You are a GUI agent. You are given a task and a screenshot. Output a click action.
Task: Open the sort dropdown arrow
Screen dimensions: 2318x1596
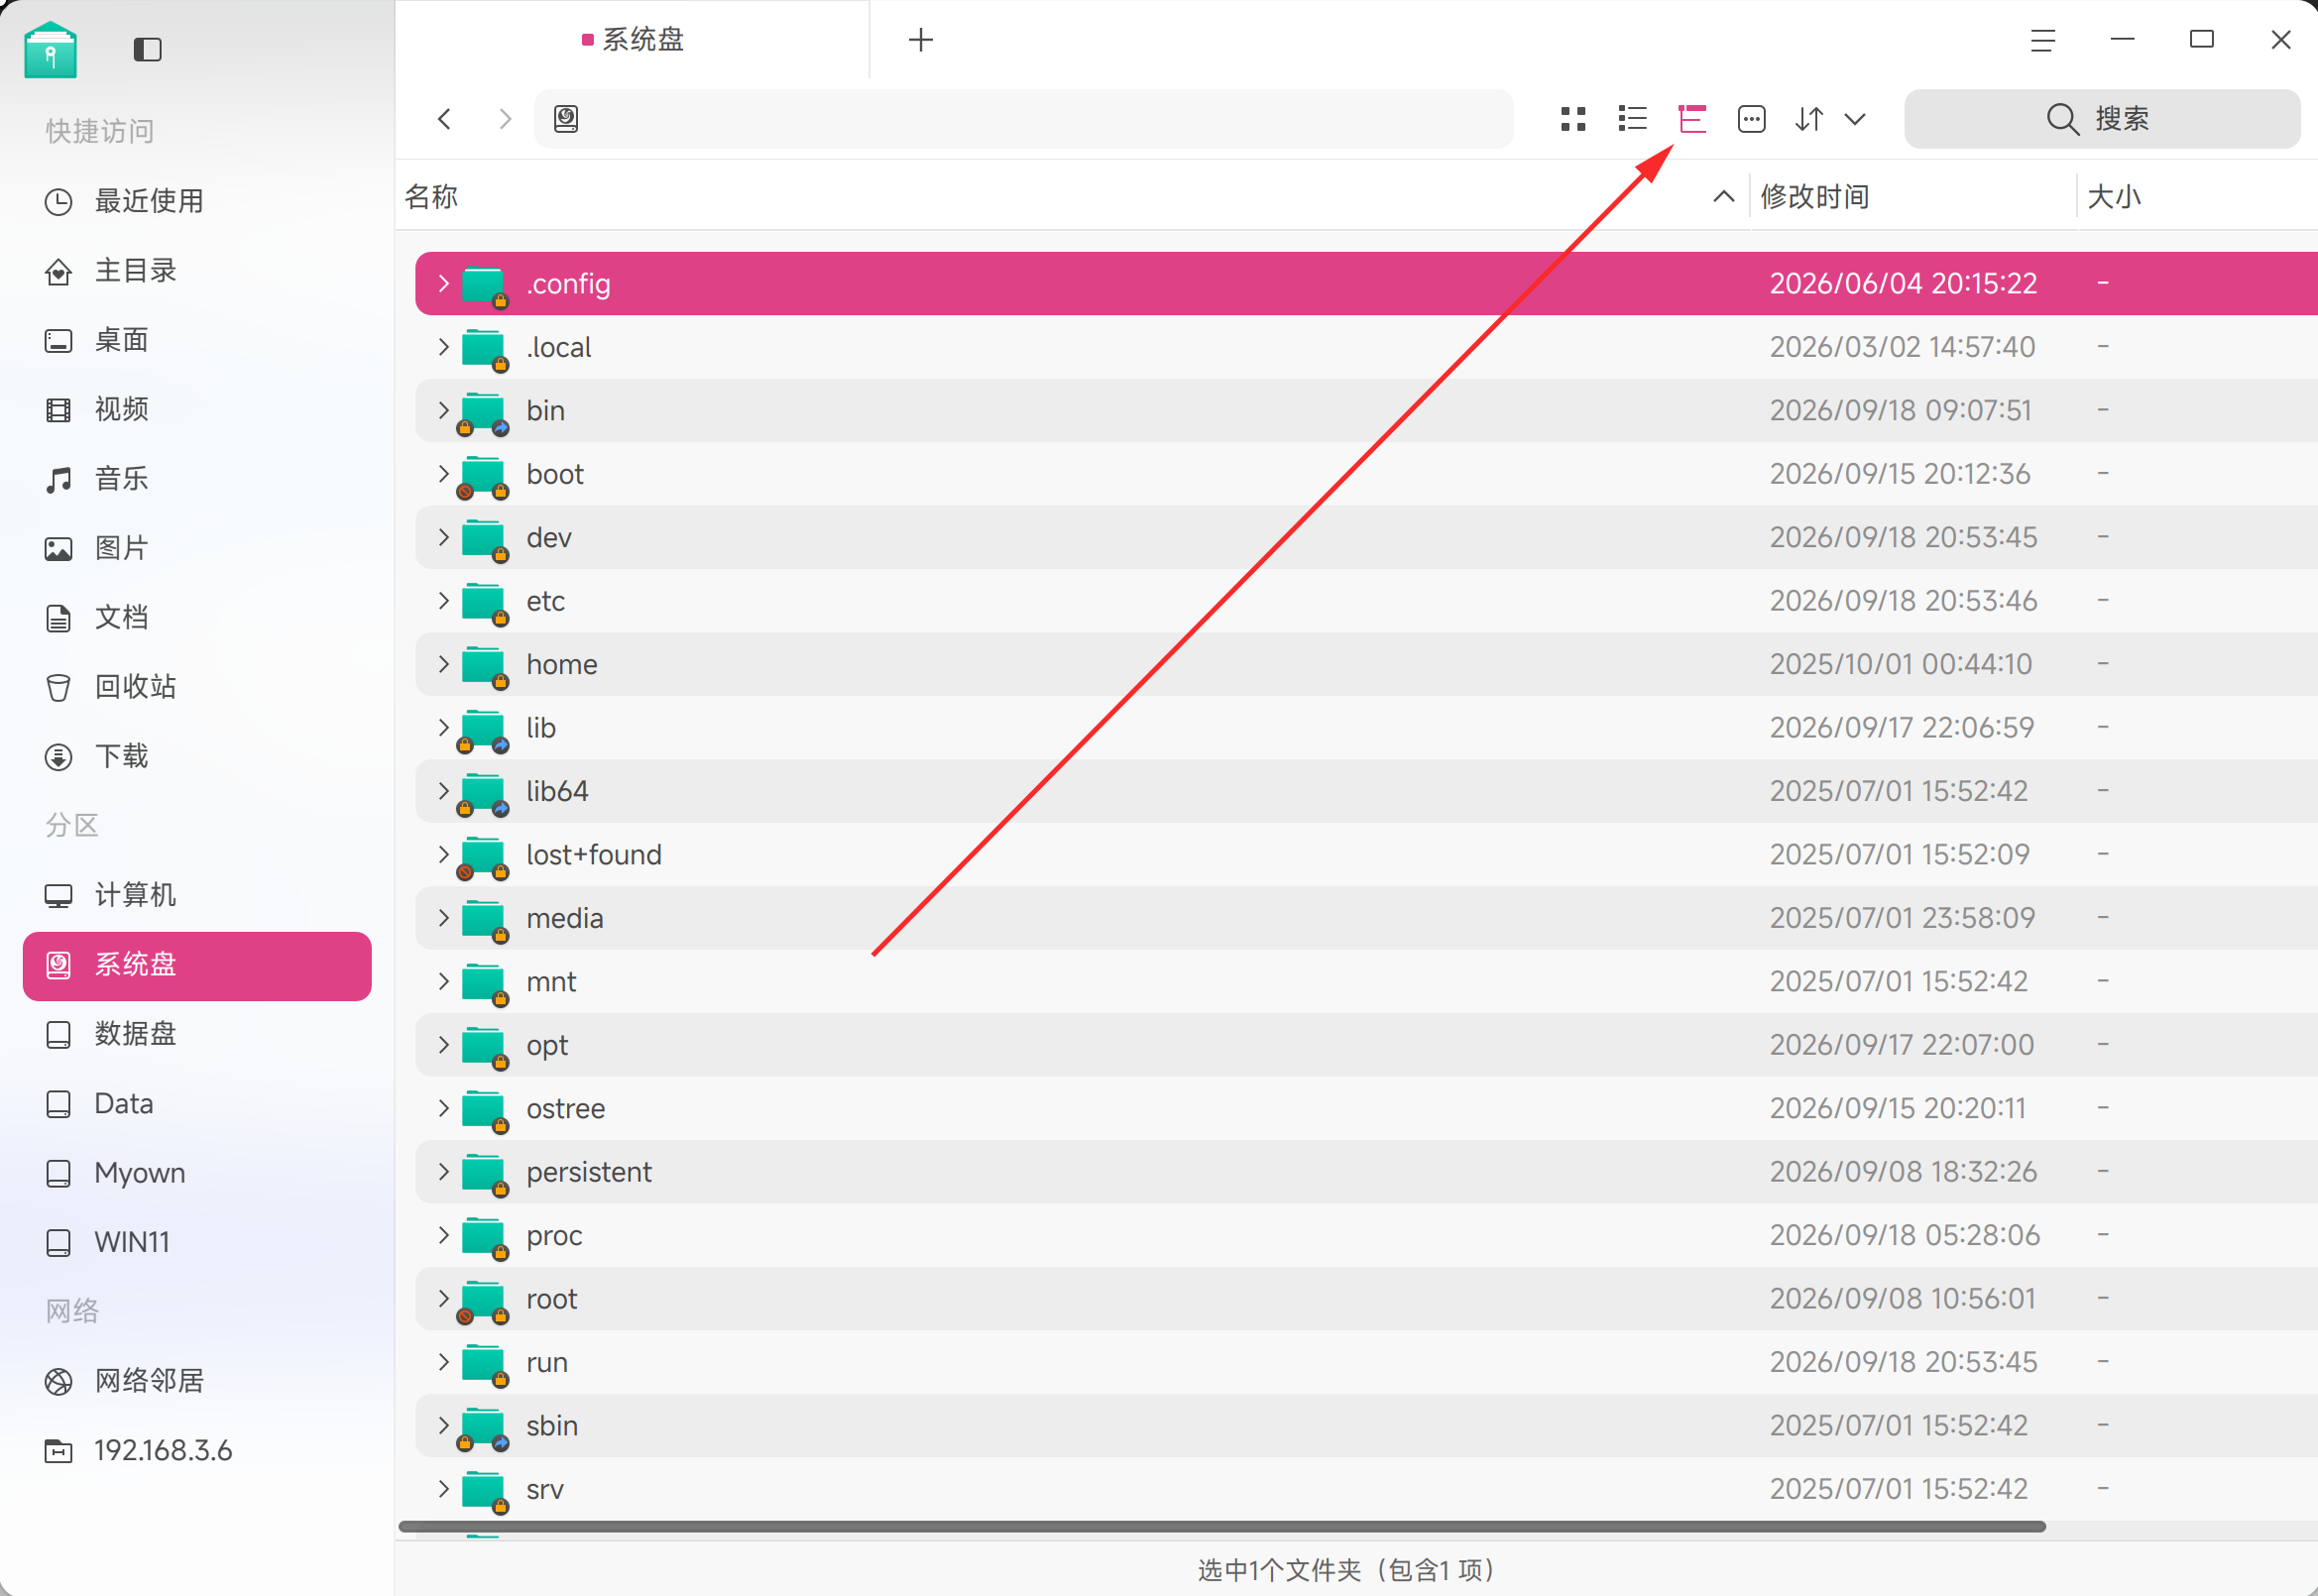(x=1855, y=119)
